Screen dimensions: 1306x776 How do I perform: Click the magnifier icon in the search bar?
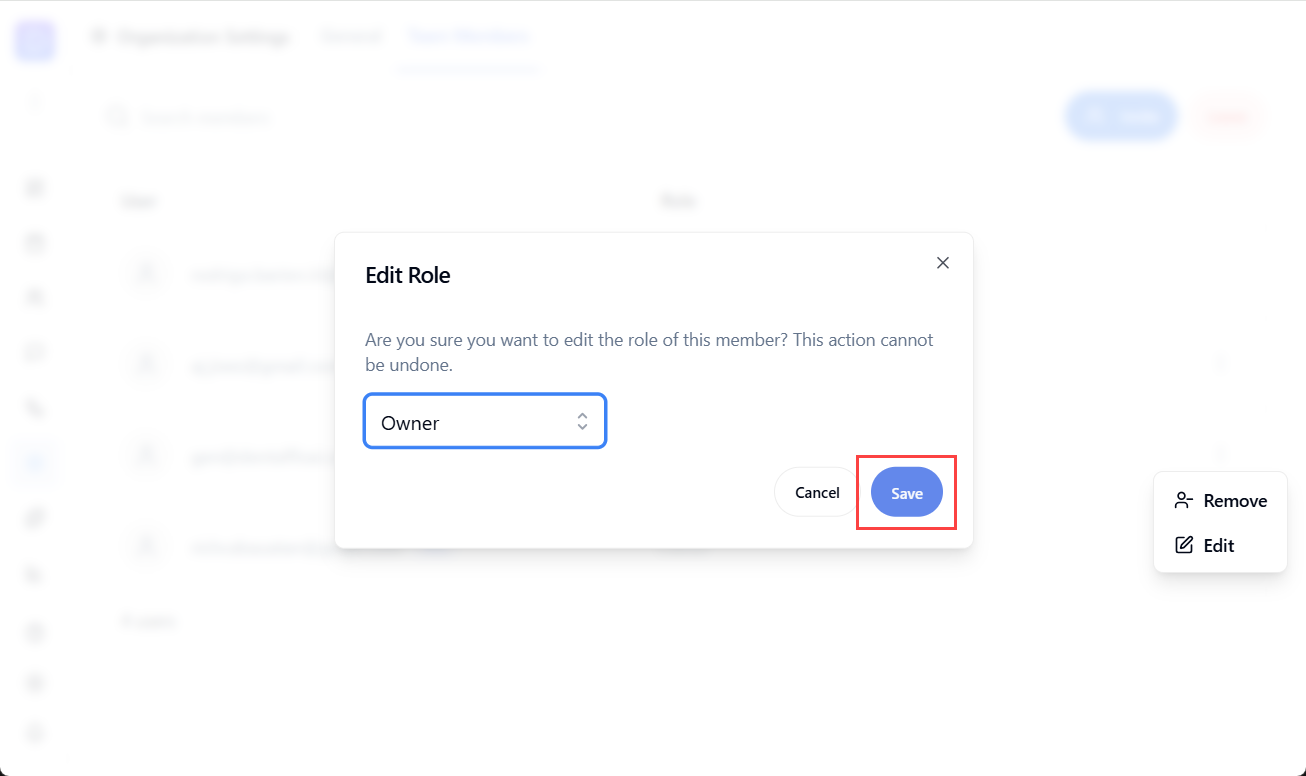[117, 116]
